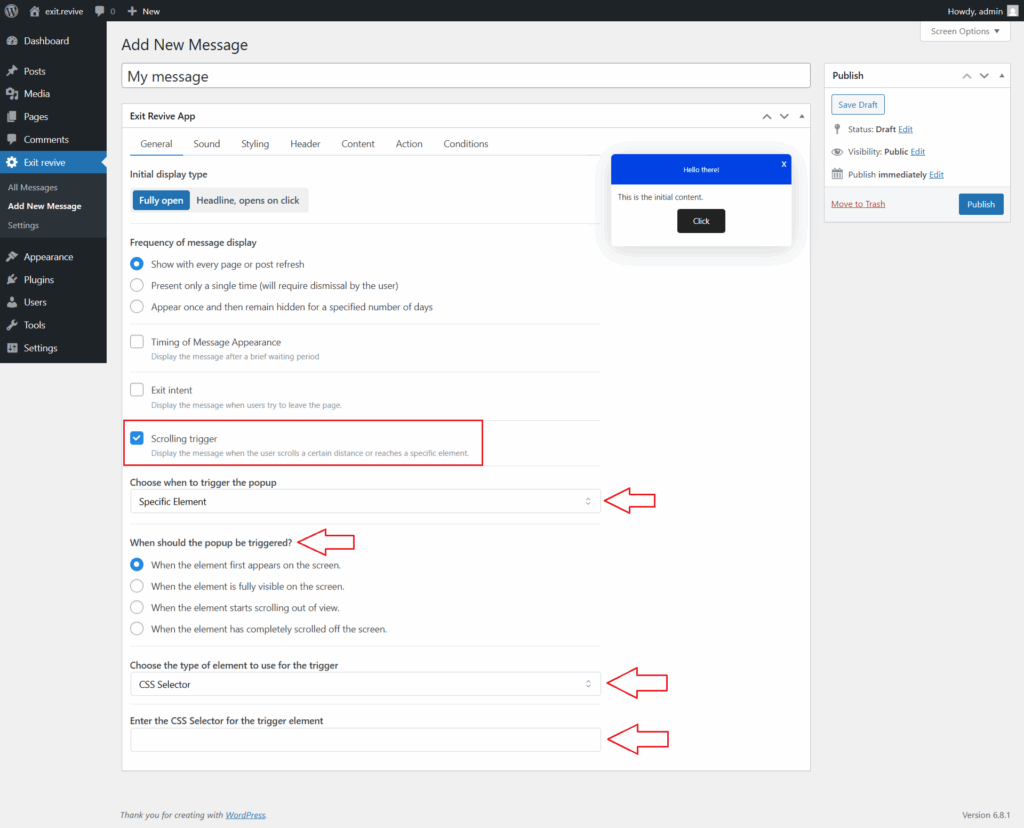Close the popup preview with X icon
Screen dimensions: 1024x828
click(x=783, y=163)
